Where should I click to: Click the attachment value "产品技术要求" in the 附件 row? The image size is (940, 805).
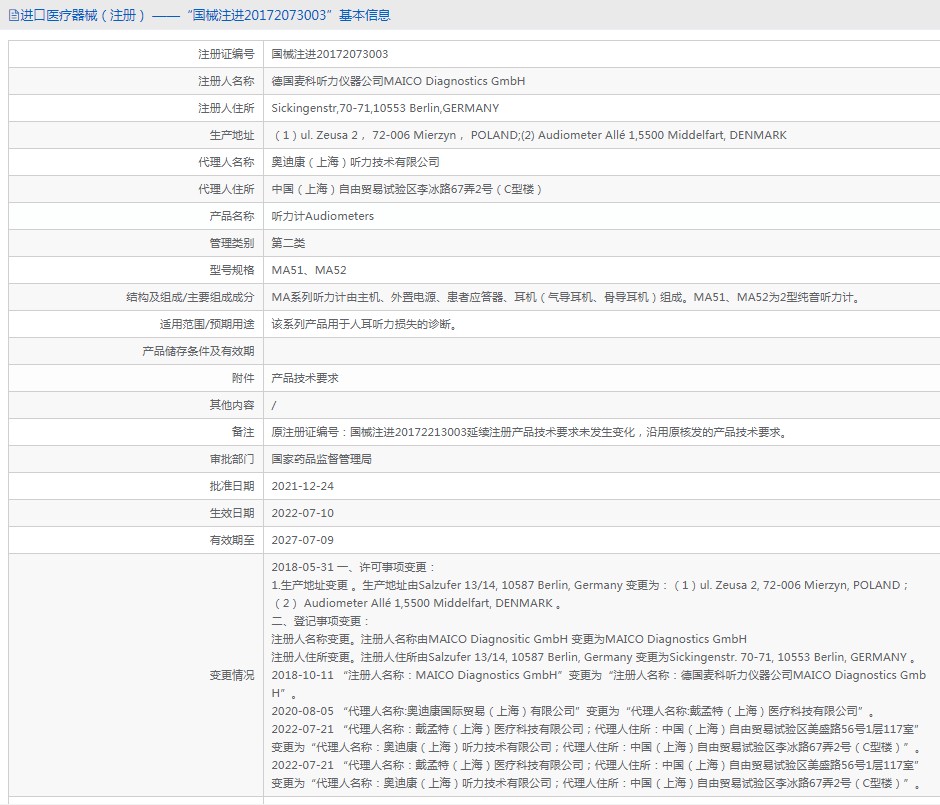tap(305, 378)
